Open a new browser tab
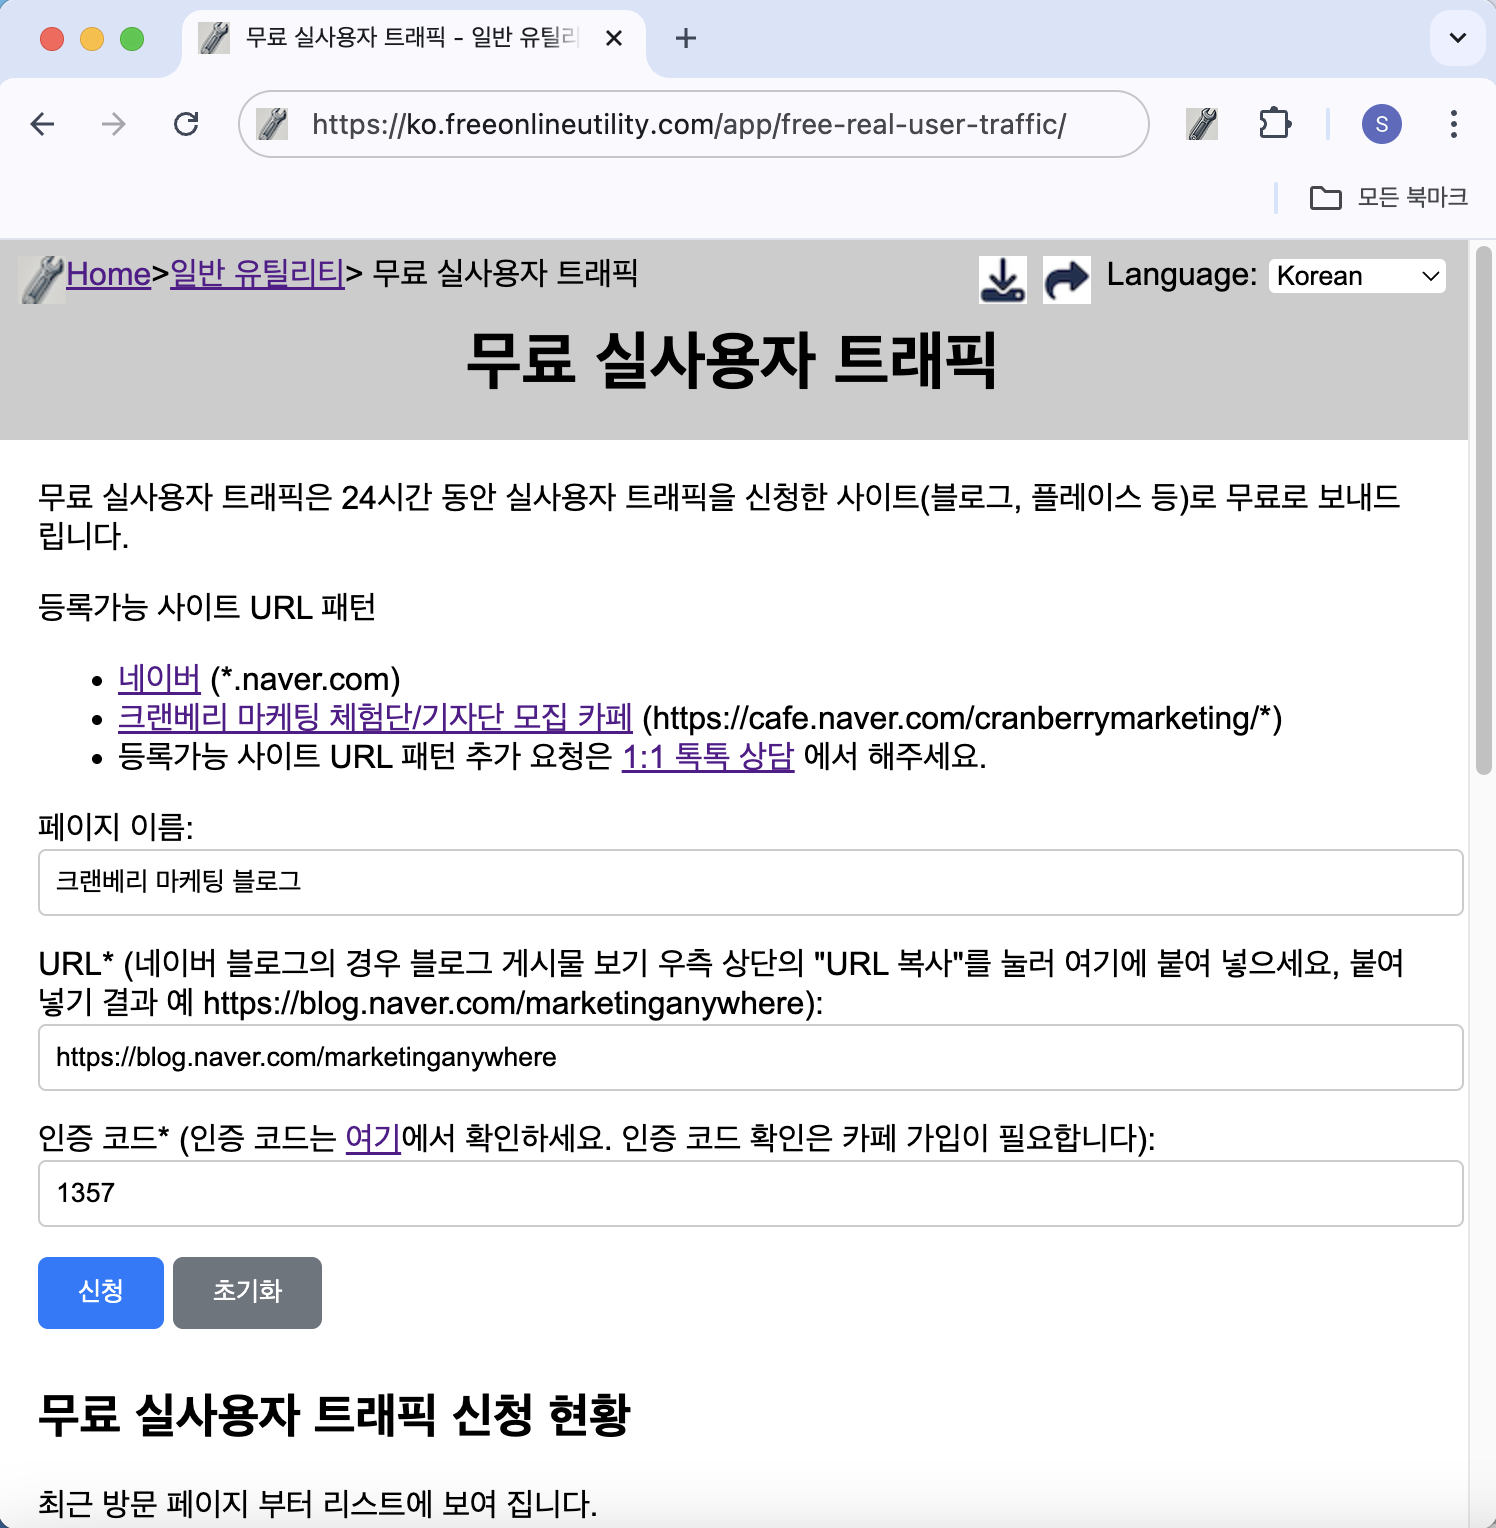 pyautogui.click(x=686, y=38)
